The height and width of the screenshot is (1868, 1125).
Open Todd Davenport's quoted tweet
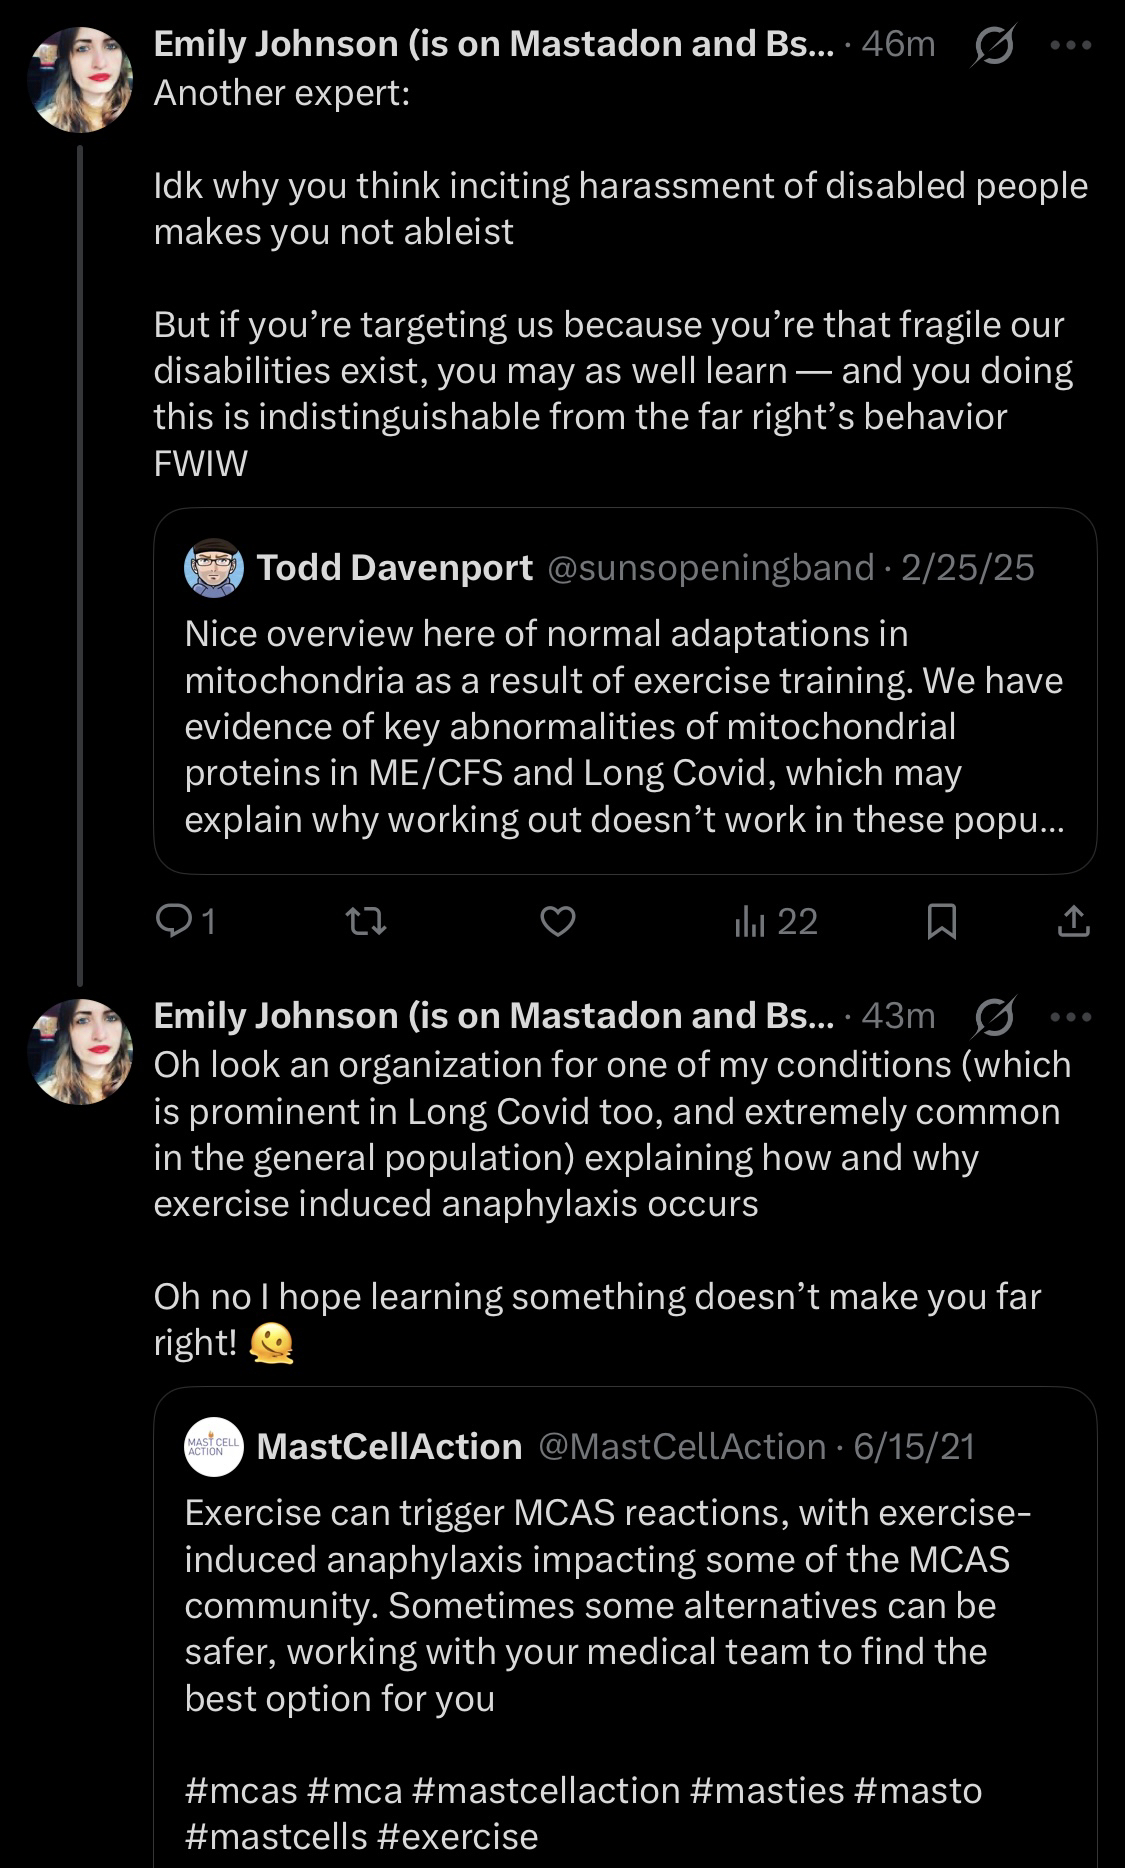pyautogui.click(x=624, y=726)
